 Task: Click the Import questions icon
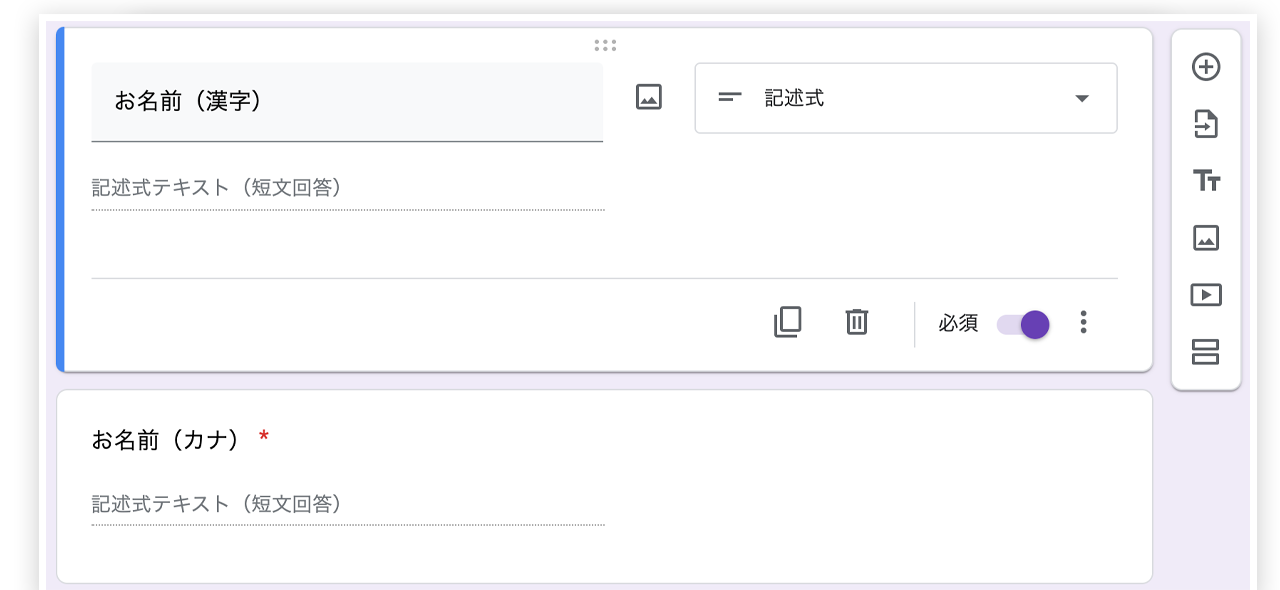point(1206,124)
